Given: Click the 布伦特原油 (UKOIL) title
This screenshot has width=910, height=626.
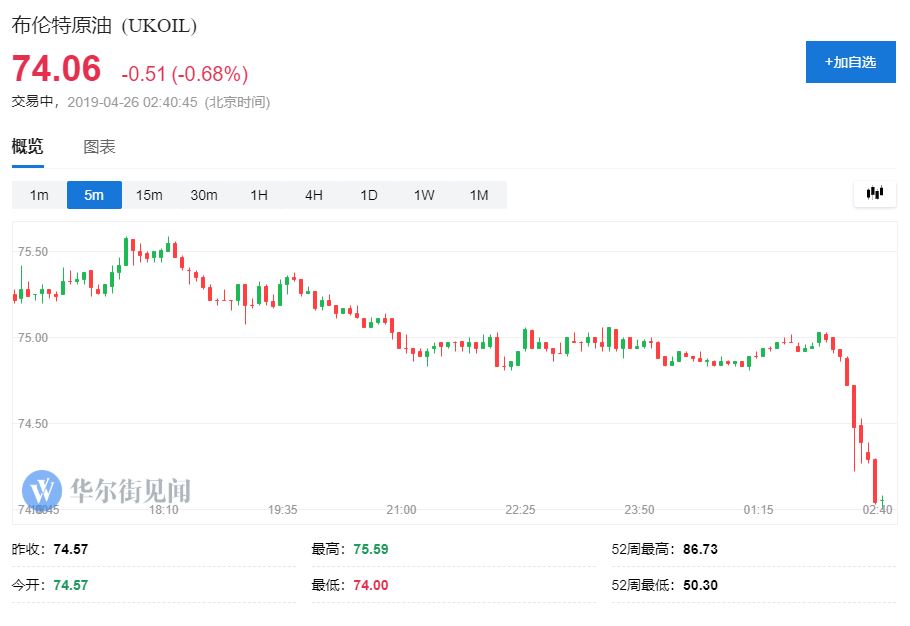Looking at the screenshot, I should point(104,27).
